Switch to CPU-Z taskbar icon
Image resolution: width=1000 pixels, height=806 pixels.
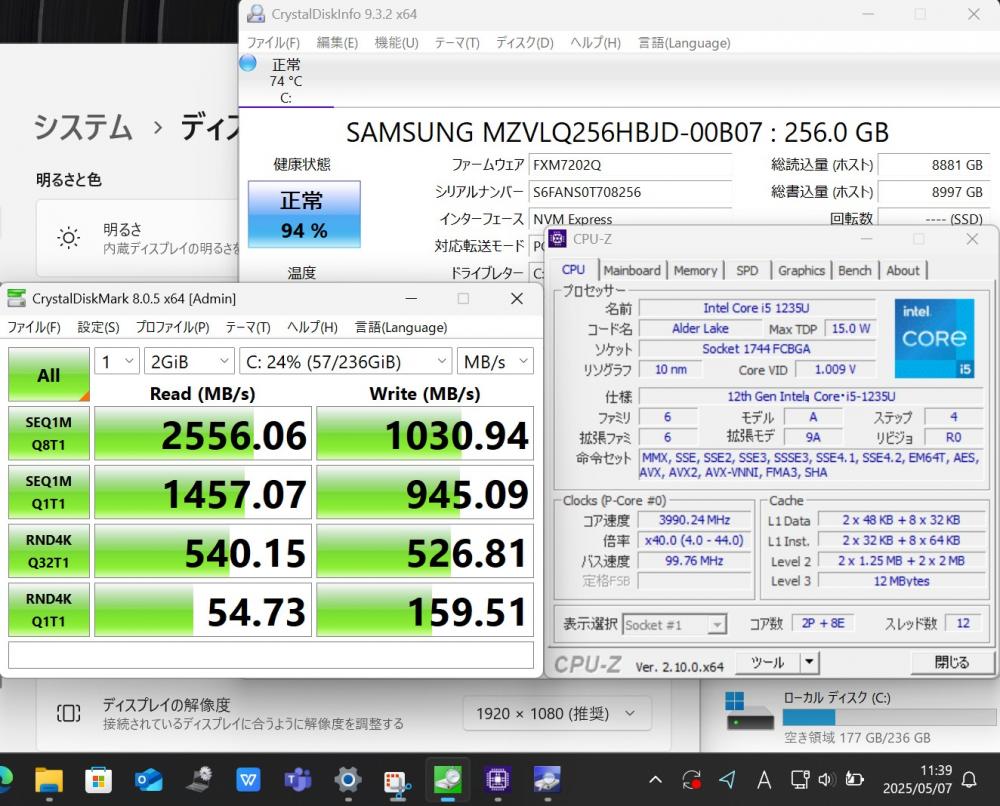(497, 779)
